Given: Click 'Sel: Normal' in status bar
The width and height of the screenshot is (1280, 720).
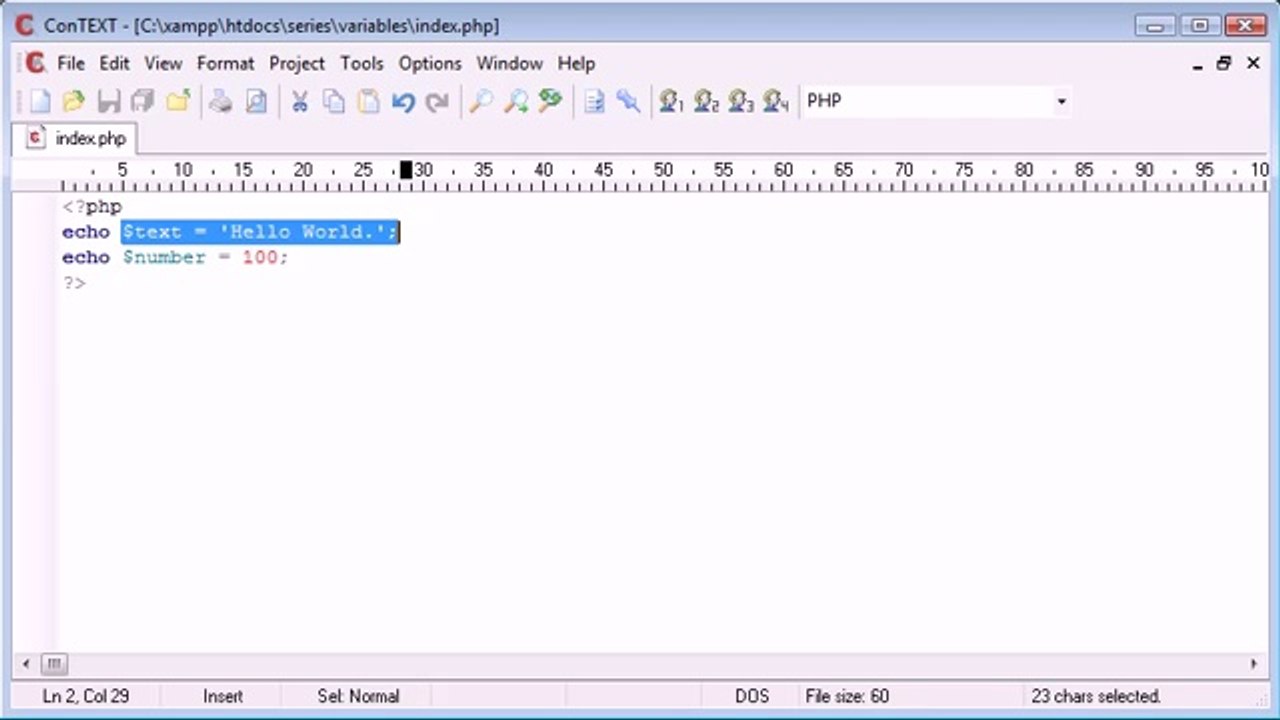Looking at the screenshot, I should [358, 696].
